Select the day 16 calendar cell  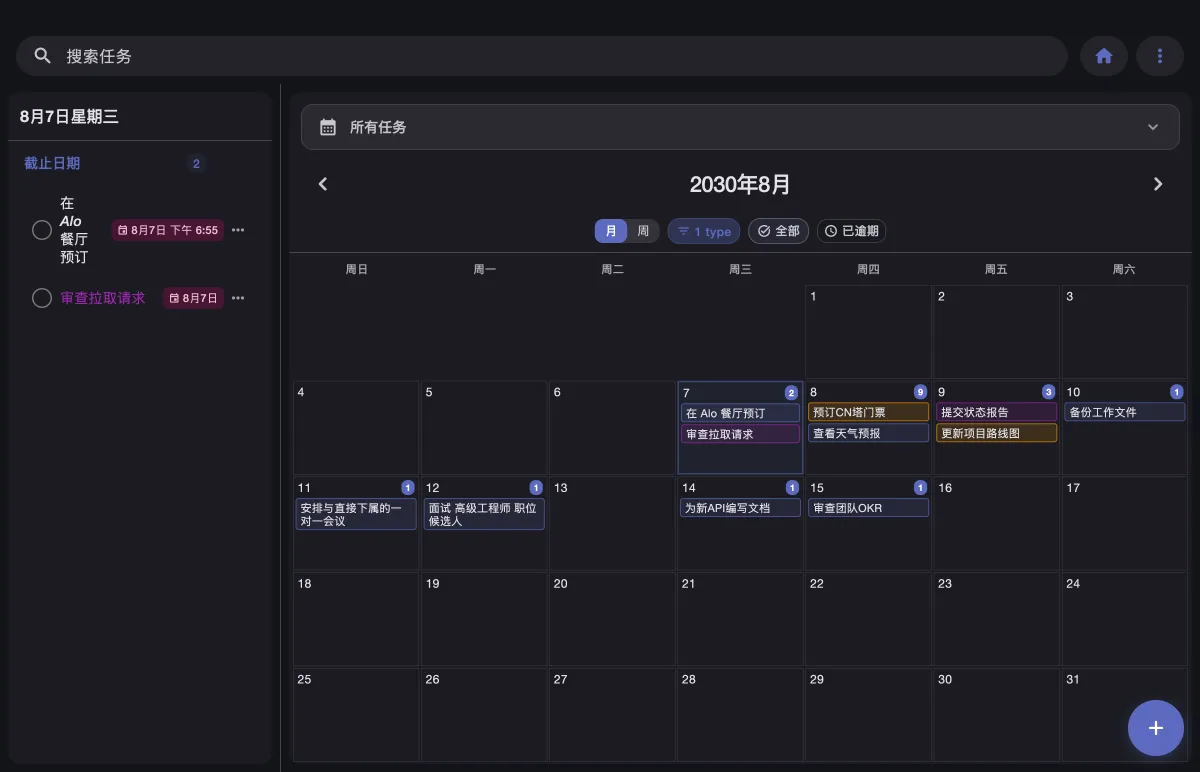[x=996, y=524]
